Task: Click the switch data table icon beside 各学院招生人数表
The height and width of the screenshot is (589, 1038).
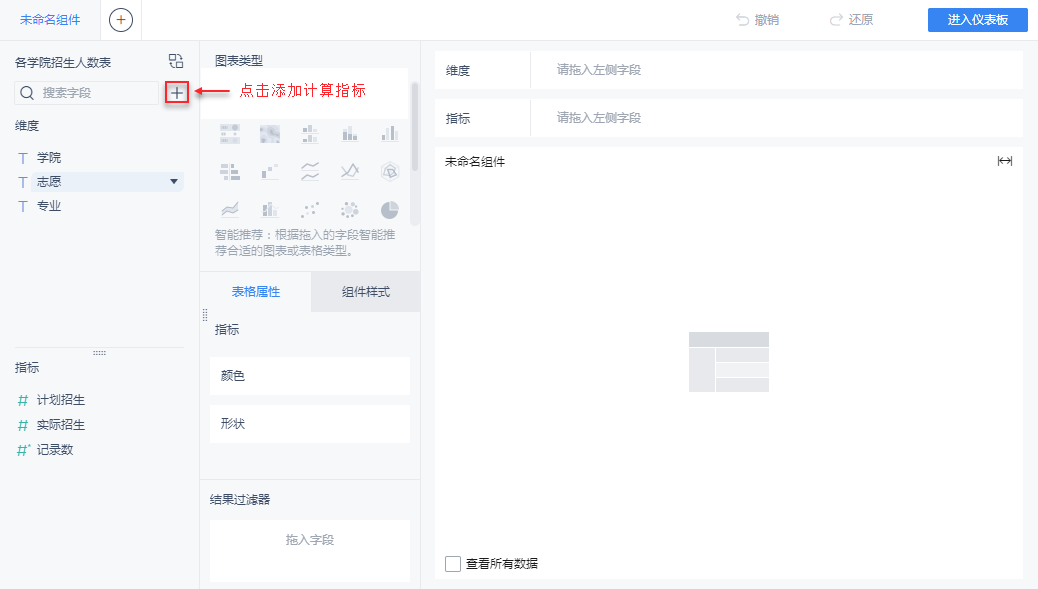Action: coord(175,62)
